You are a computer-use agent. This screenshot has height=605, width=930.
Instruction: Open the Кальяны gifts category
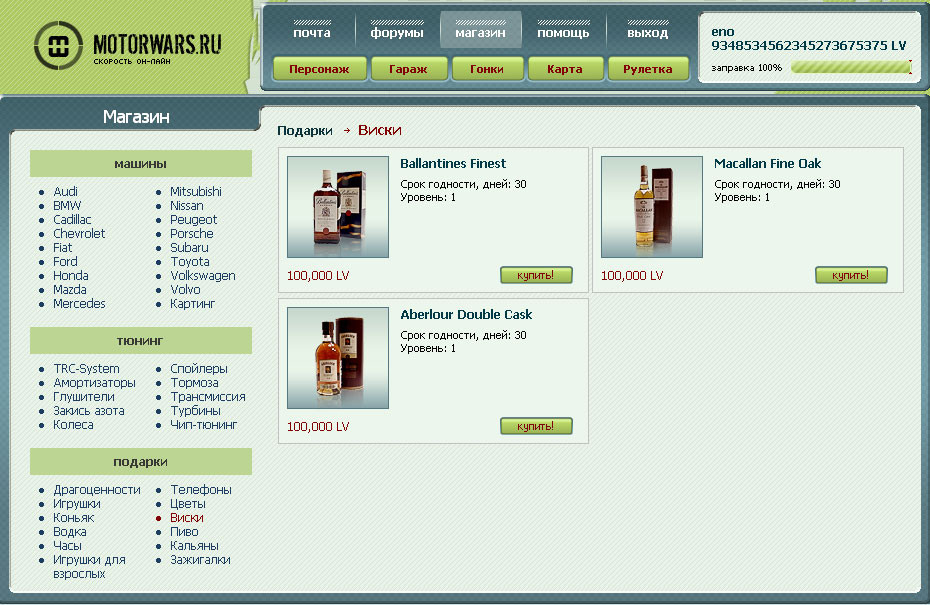[x=194, y=546]
